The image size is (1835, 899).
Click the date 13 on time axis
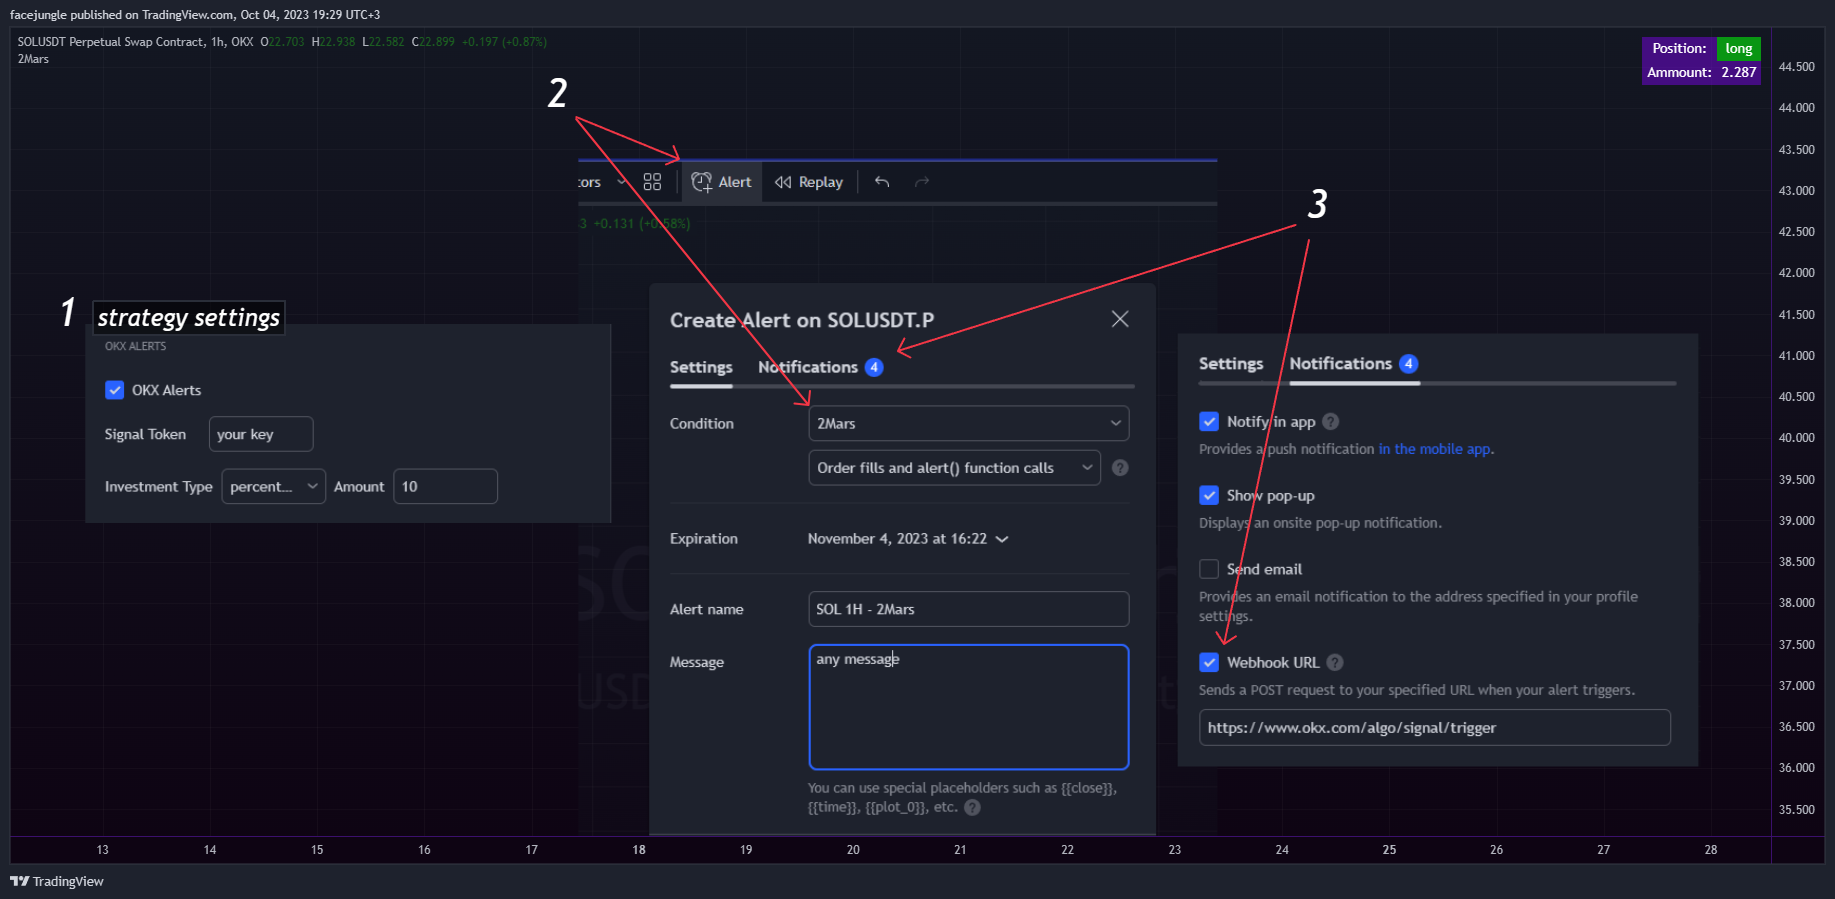pos(103,850)
